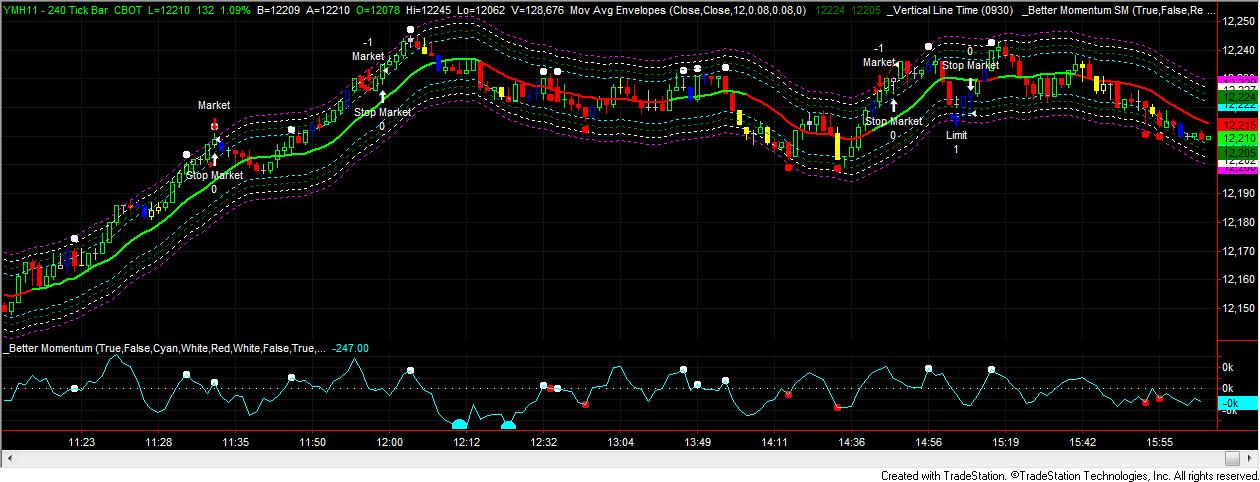
Task: Click the 11:23 time axis label
Action: (81, 441)
